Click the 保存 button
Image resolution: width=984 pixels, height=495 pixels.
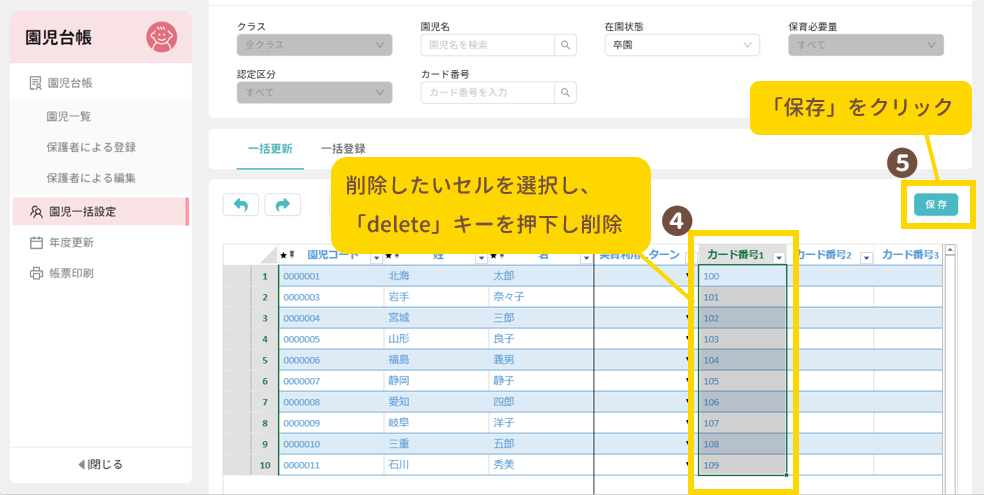935,204
